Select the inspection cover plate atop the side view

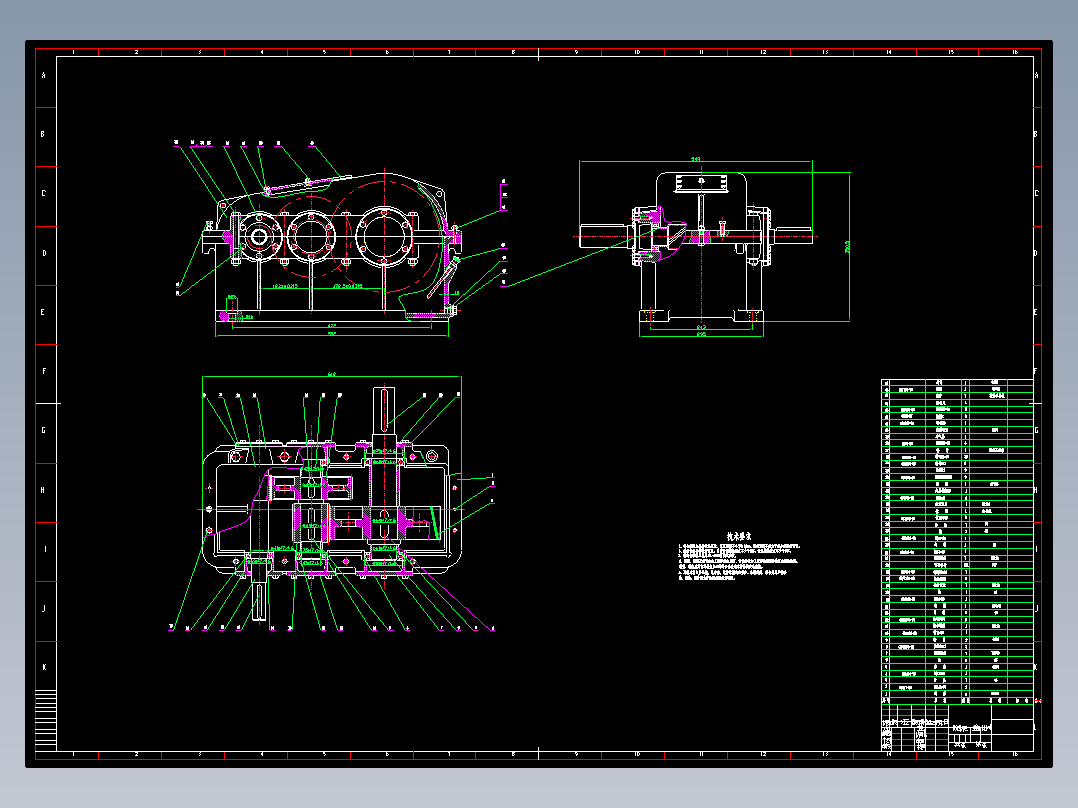pos(701,183)
